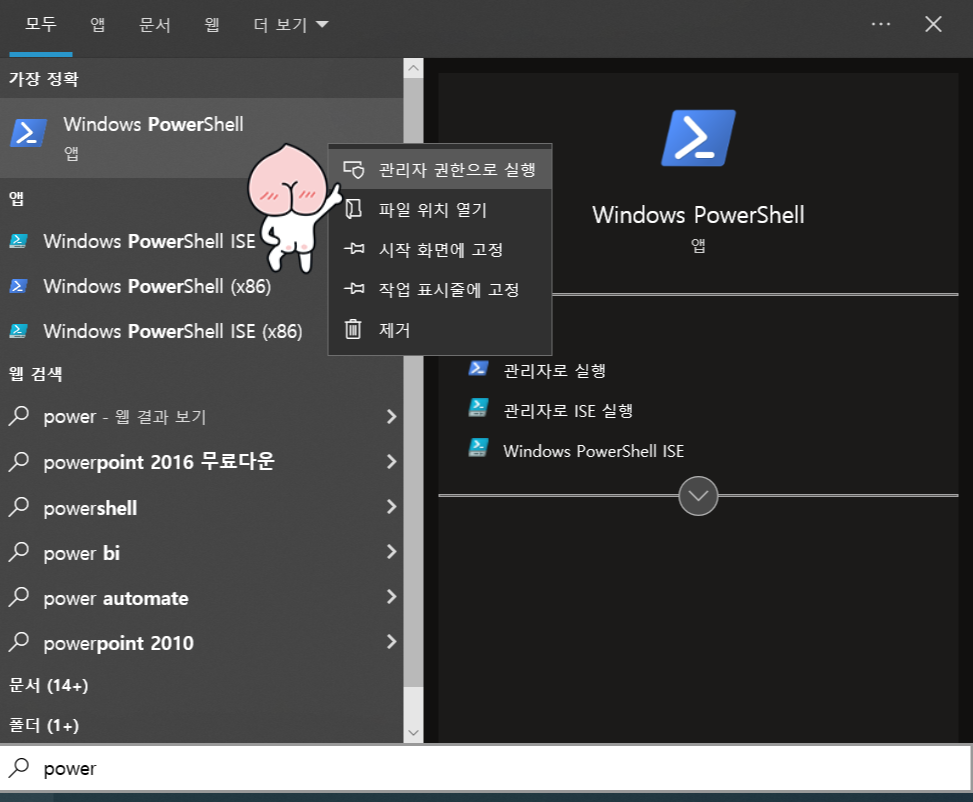Click shield icon beside 관리자 권한으로 실행
This screenshot has height=802, width=973.
(354, 169)
